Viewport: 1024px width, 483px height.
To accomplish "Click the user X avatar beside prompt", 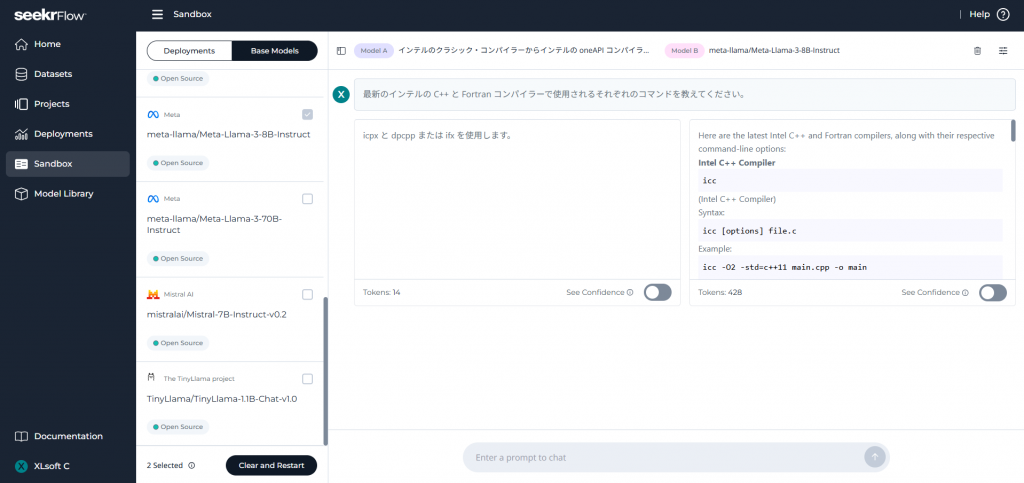I will 341,95.
